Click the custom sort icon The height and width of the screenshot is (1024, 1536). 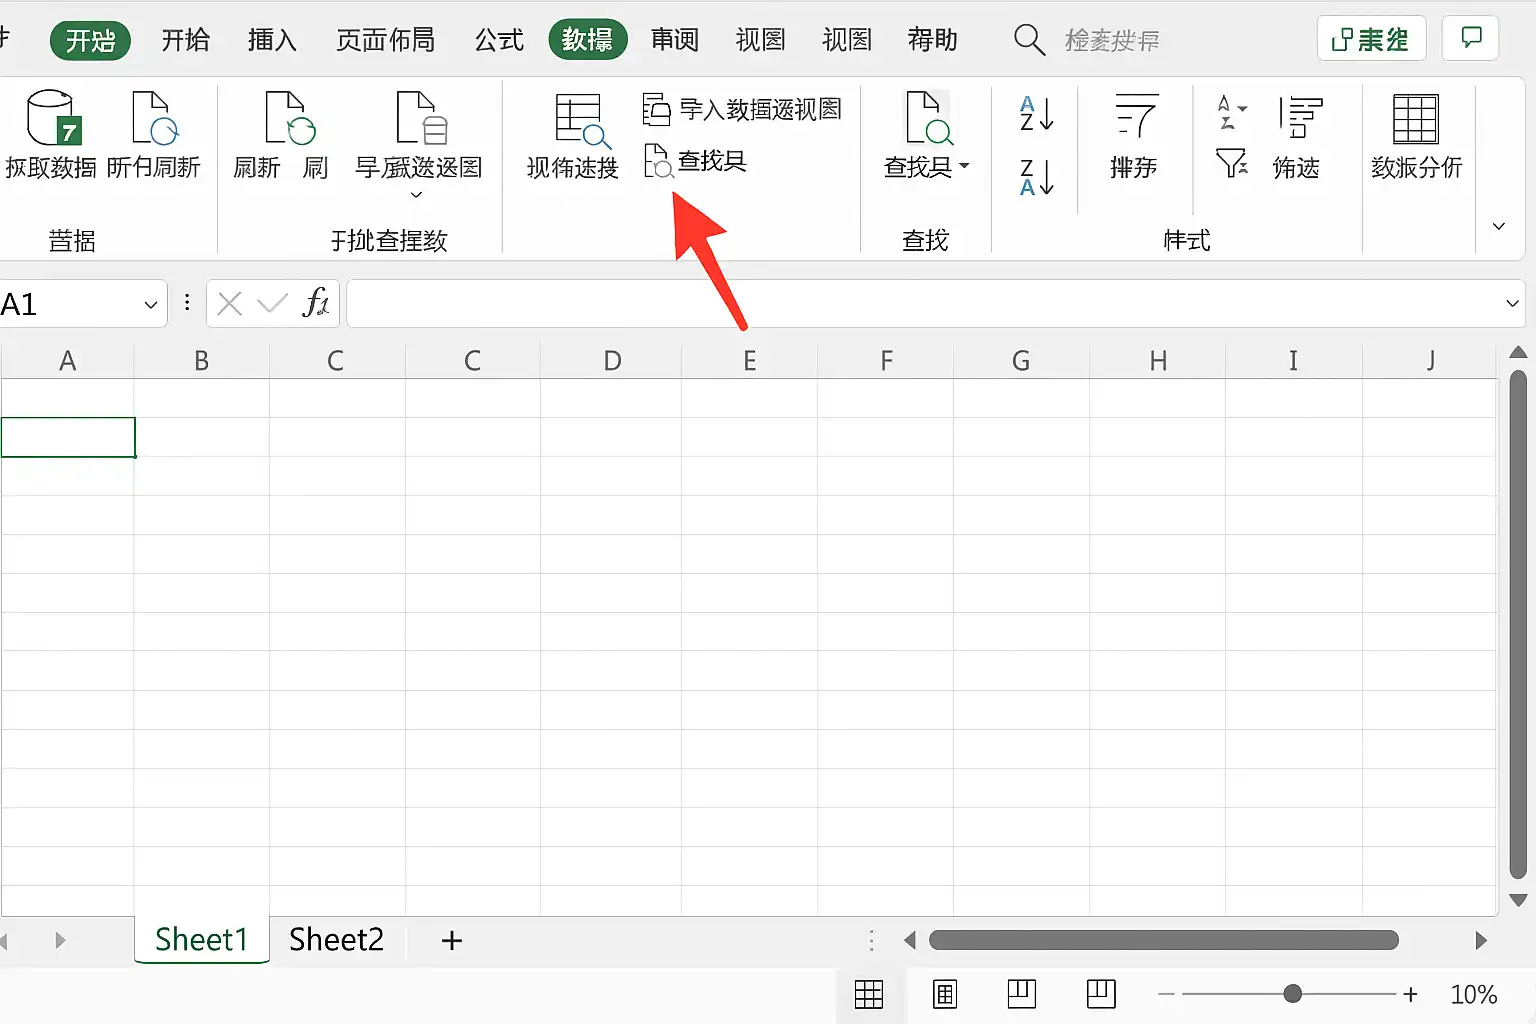(1135, 116)
